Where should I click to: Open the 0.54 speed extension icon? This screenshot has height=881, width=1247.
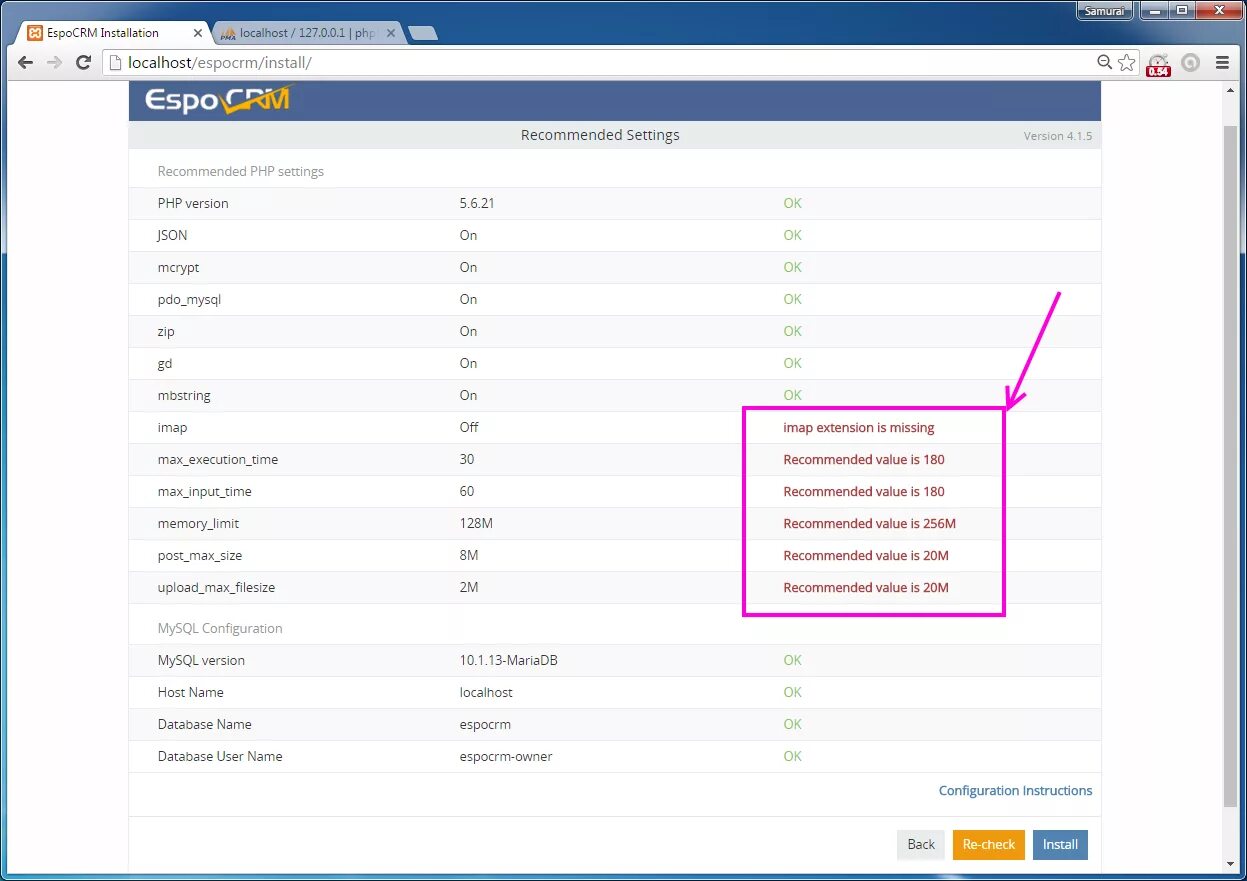click(1158, 64)
